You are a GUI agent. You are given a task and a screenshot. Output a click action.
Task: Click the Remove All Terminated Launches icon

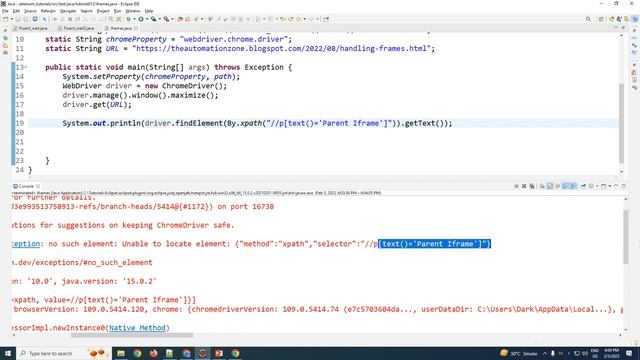tap(532, 186)
